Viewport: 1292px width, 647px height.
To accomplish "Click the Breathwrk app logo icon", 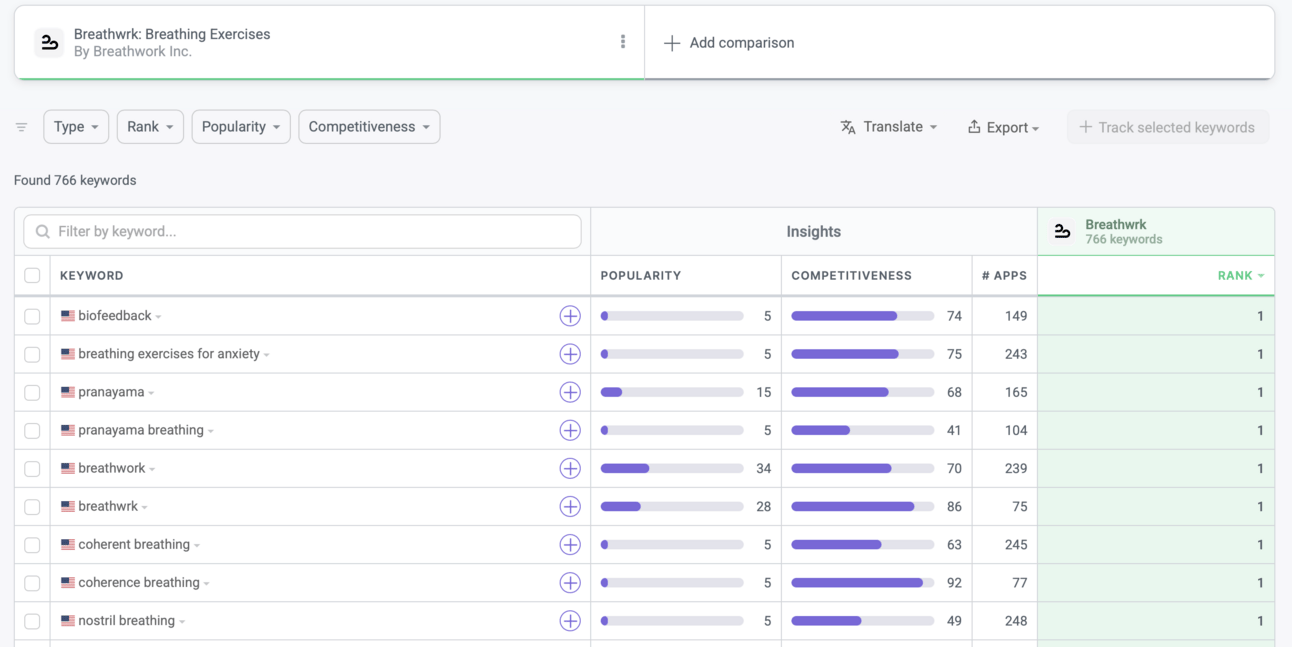I will tap(49, 43).
